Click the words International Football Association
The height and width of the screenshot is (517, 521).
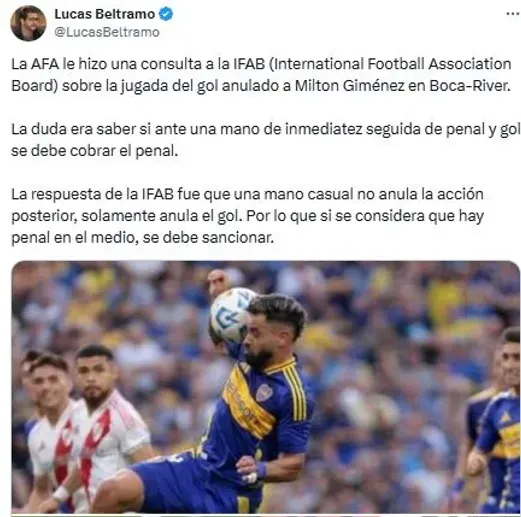point(393,64)
